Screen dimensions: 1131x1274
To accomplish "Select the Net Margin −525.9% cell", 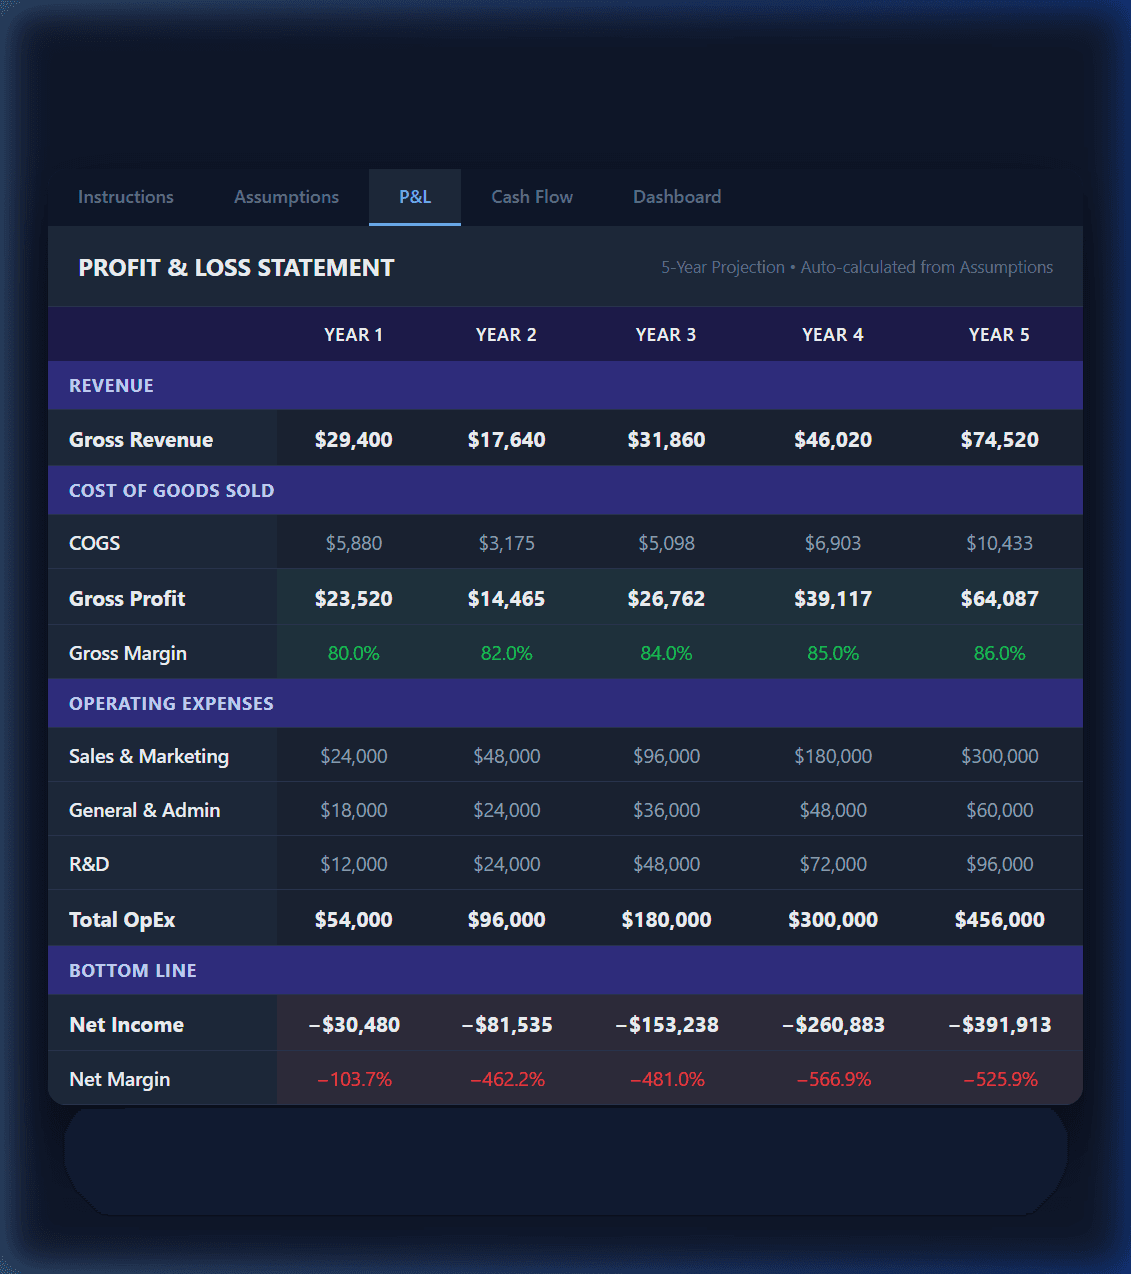I will [x=999, y=1078].
